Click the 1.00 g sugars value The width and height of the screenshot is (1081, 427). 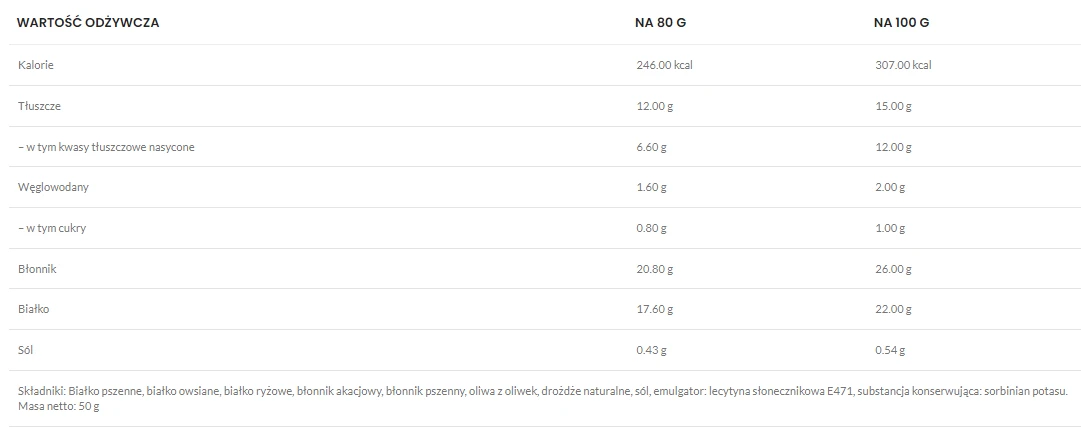(890, 228)
